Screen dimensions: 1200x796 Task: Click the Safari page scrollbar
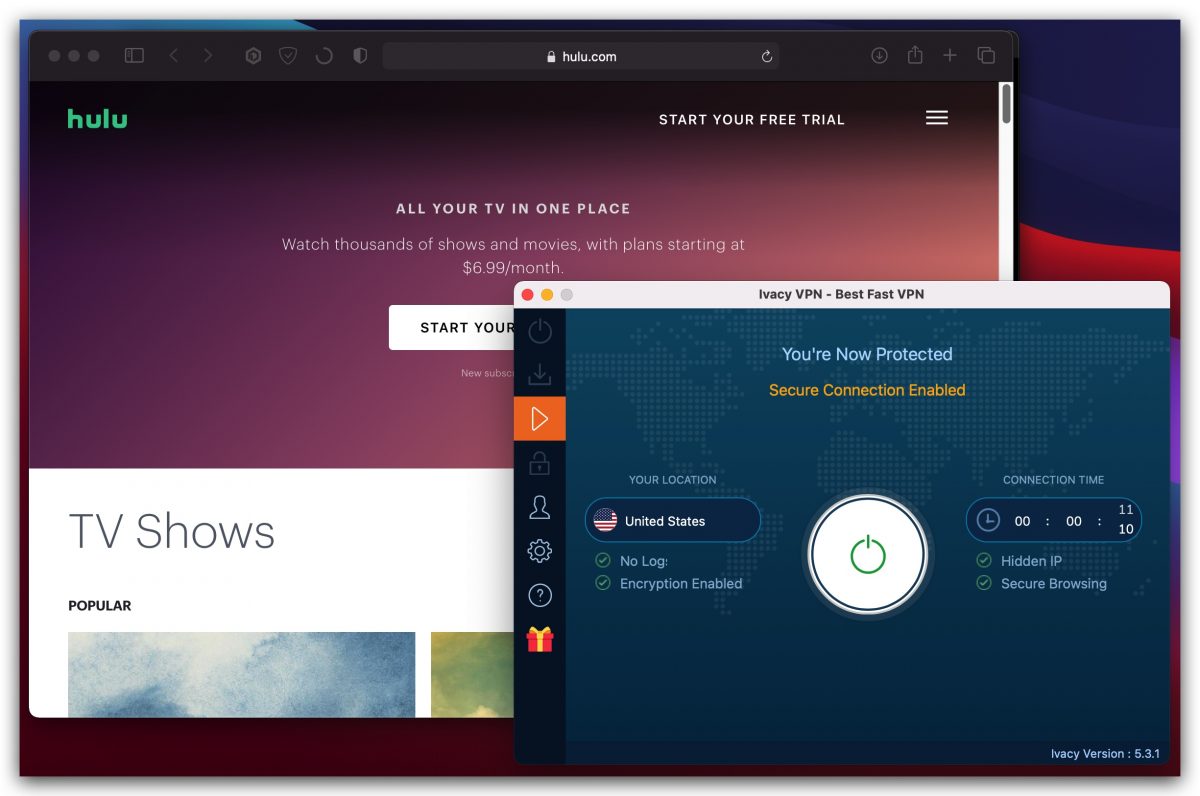[1006, 104]
